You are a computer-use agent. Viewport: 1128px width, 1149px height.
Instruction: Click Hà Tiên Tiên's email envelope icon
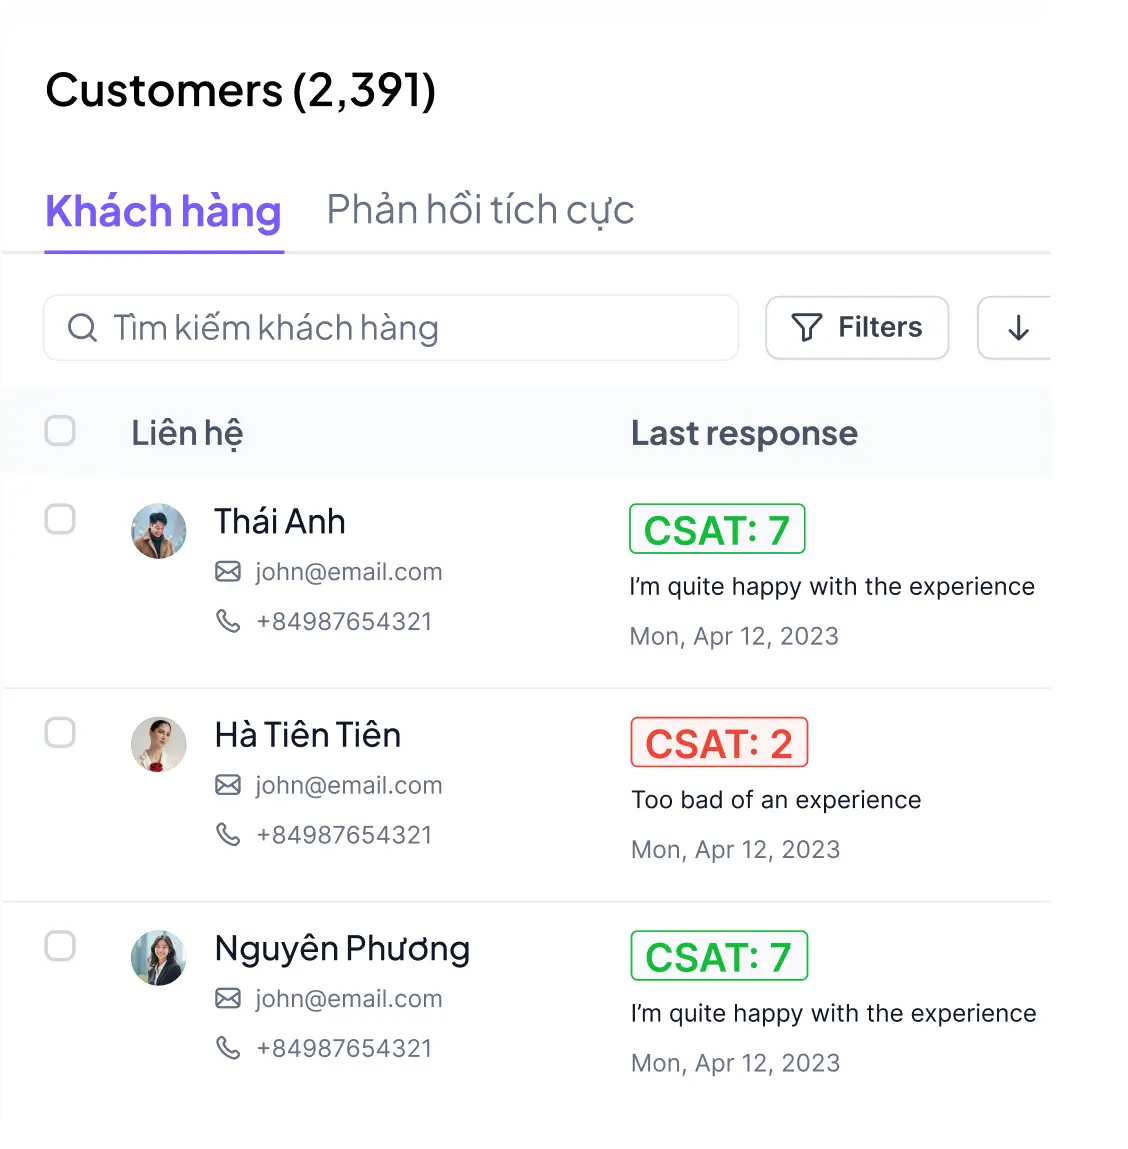pyautogui.click(x=228, y=785)
